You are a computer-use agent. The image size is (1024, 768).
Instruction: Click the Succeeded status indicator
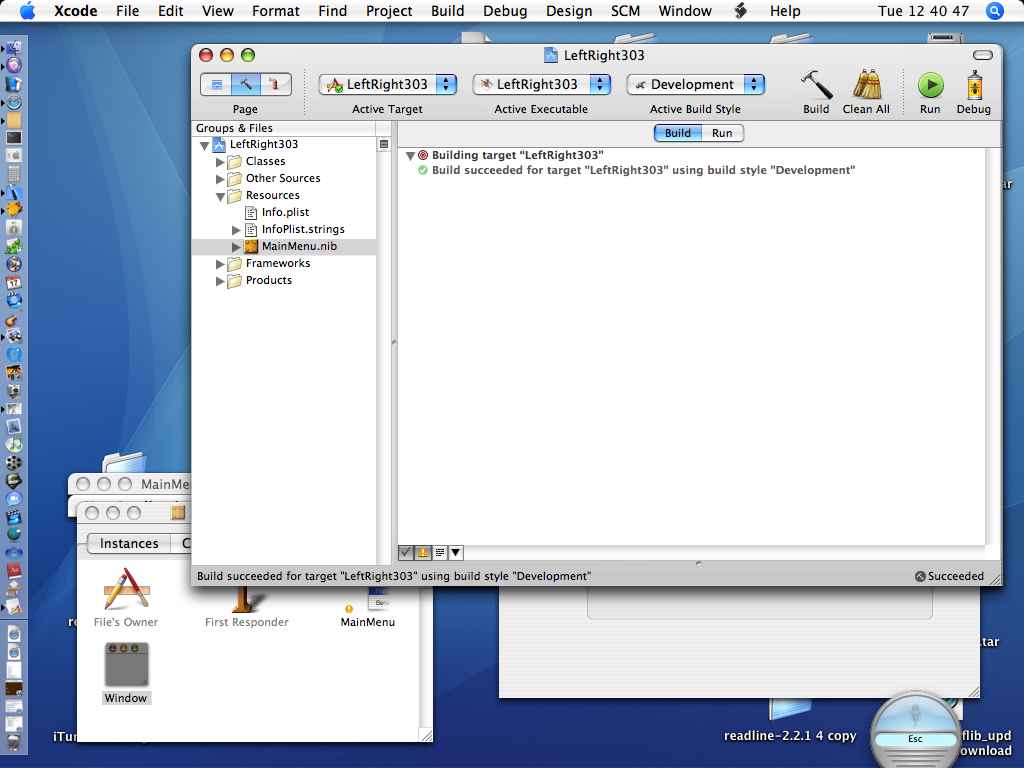tap(949, 576)
